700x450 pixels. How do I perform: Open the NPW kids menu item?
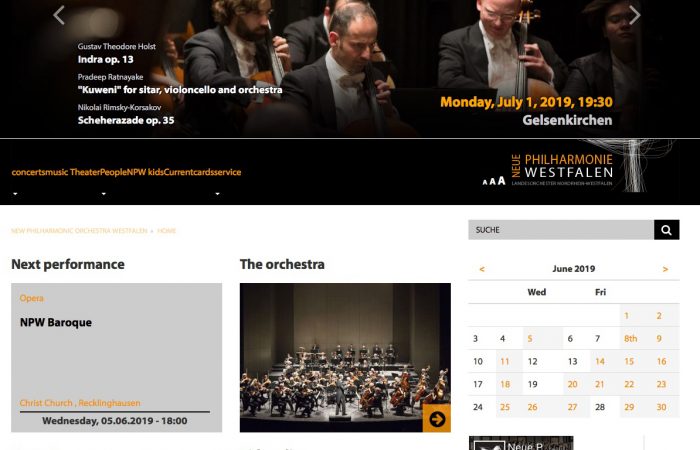146,172
